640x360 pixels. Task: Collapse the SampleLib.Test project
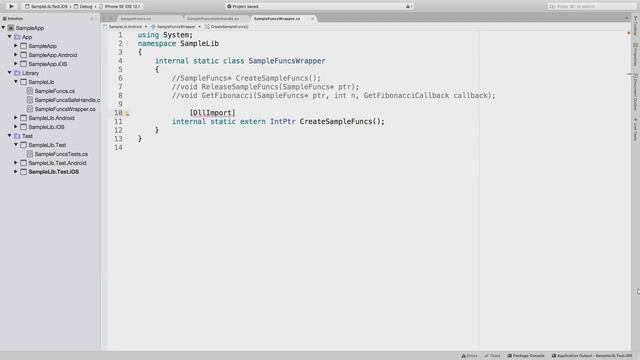point(16,144)
